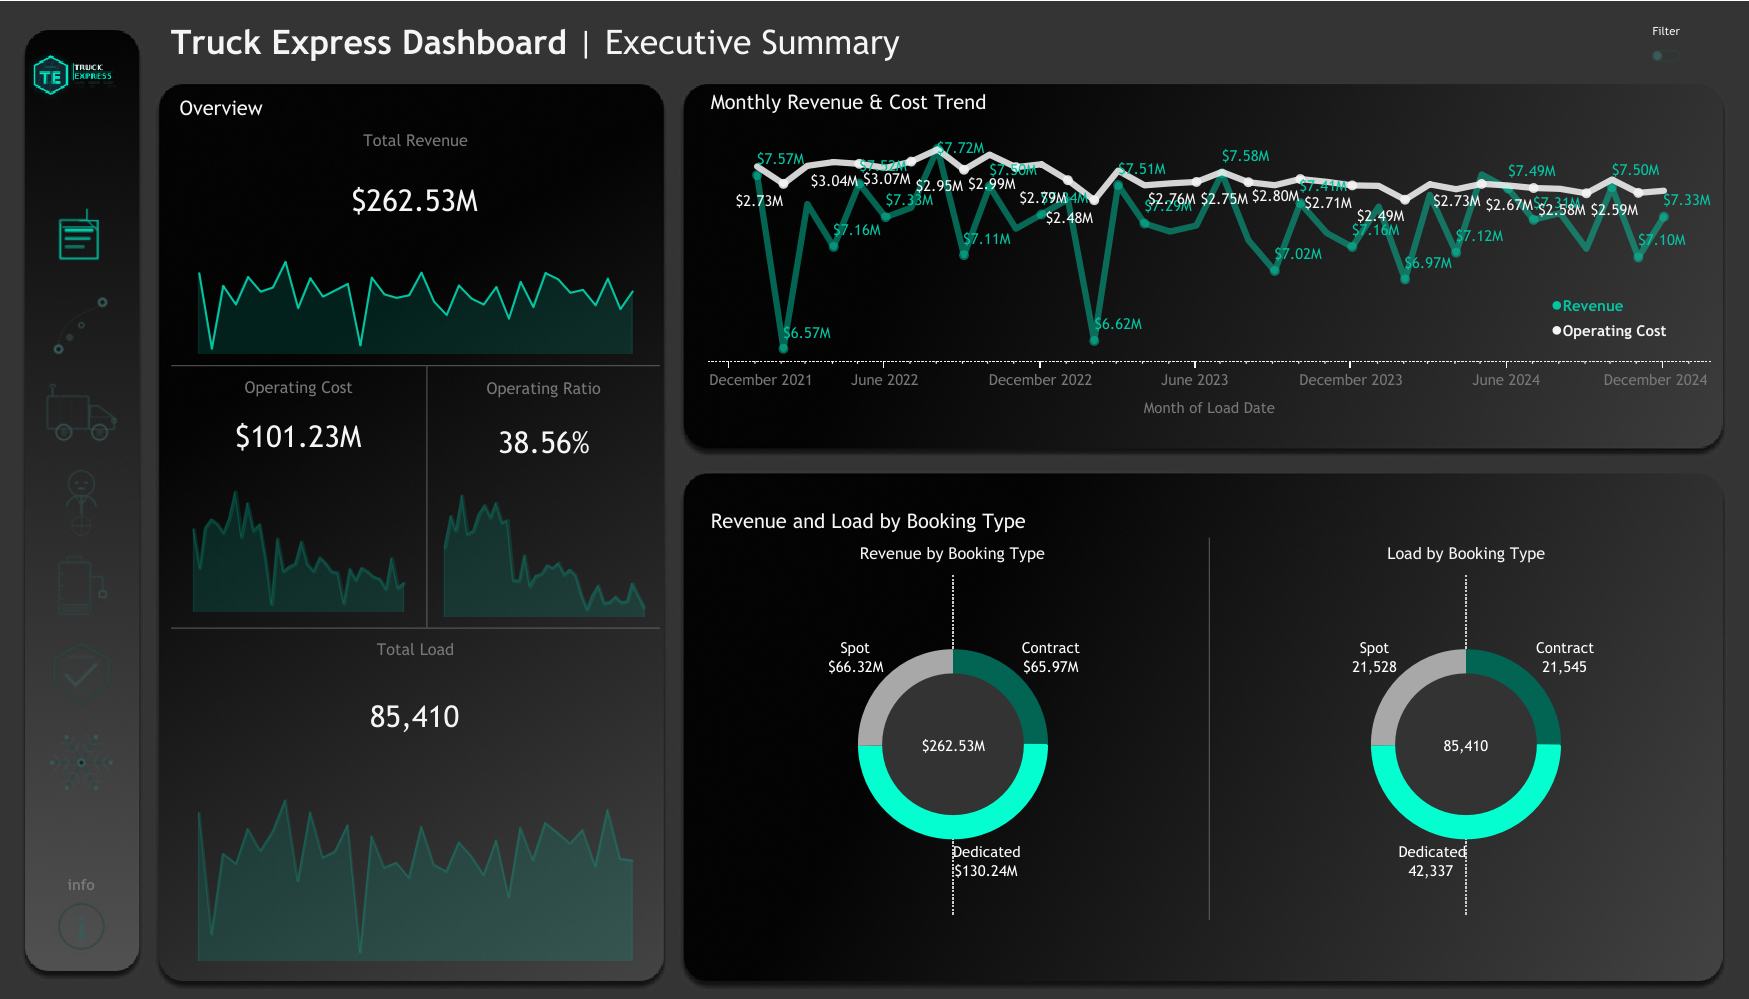Click the Monthly Revenue & Cost Trend title

click(848, 102)
